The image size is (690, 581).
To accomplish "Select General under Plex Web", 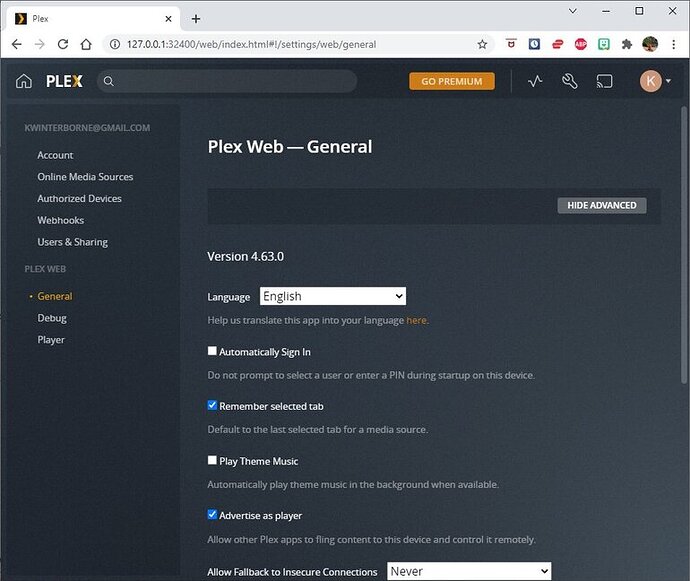I will coord(55,296).
